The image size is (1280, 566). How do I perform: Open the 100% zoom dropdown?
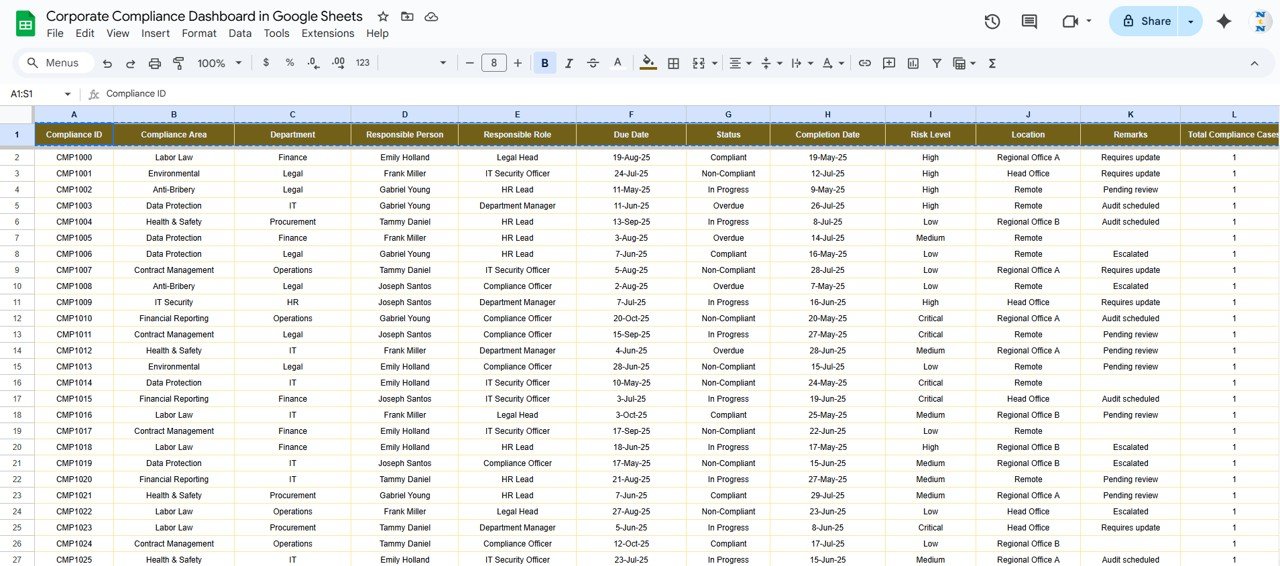pos(220,63)
